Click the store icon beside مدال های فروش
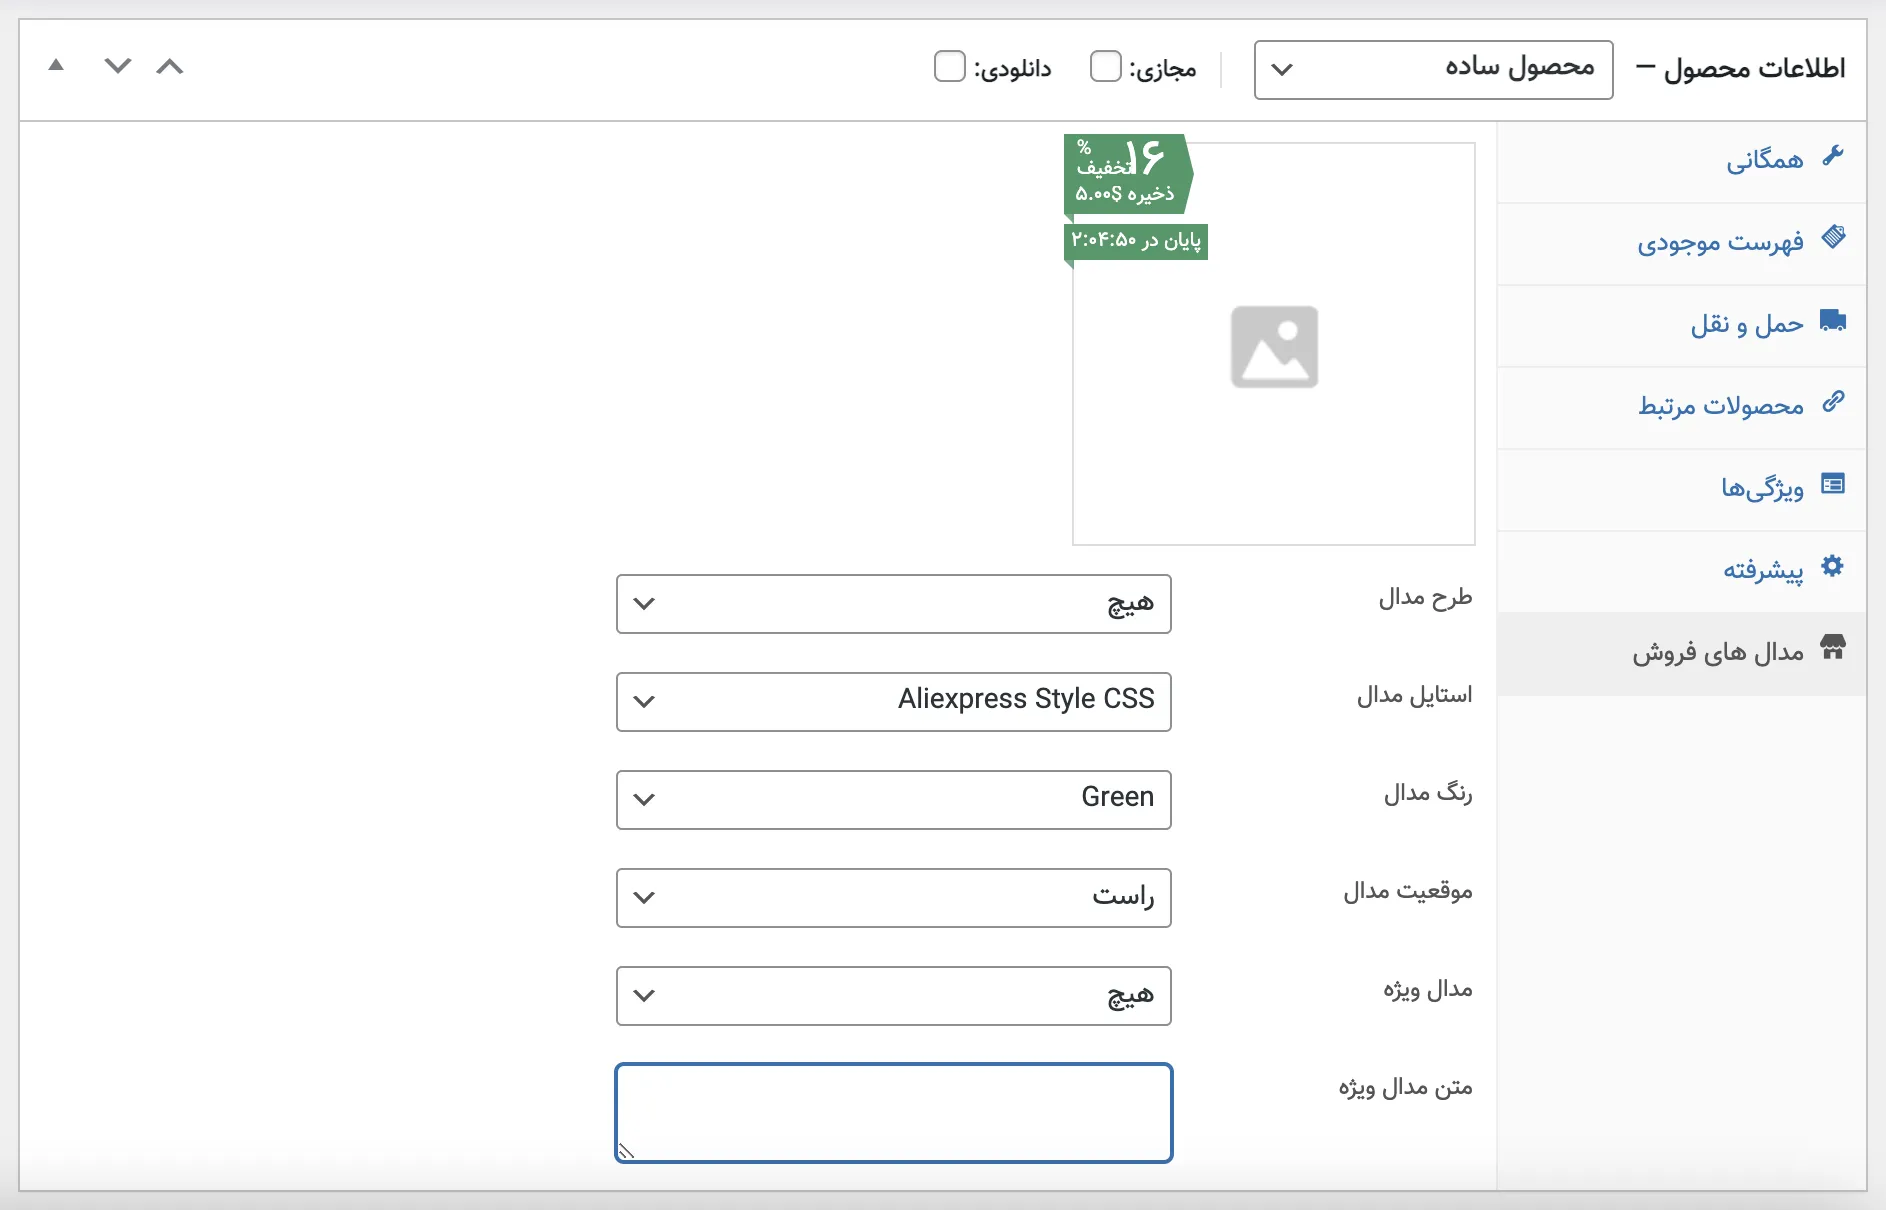This screenshot has height=1210, width=1886. (1833, 648)
